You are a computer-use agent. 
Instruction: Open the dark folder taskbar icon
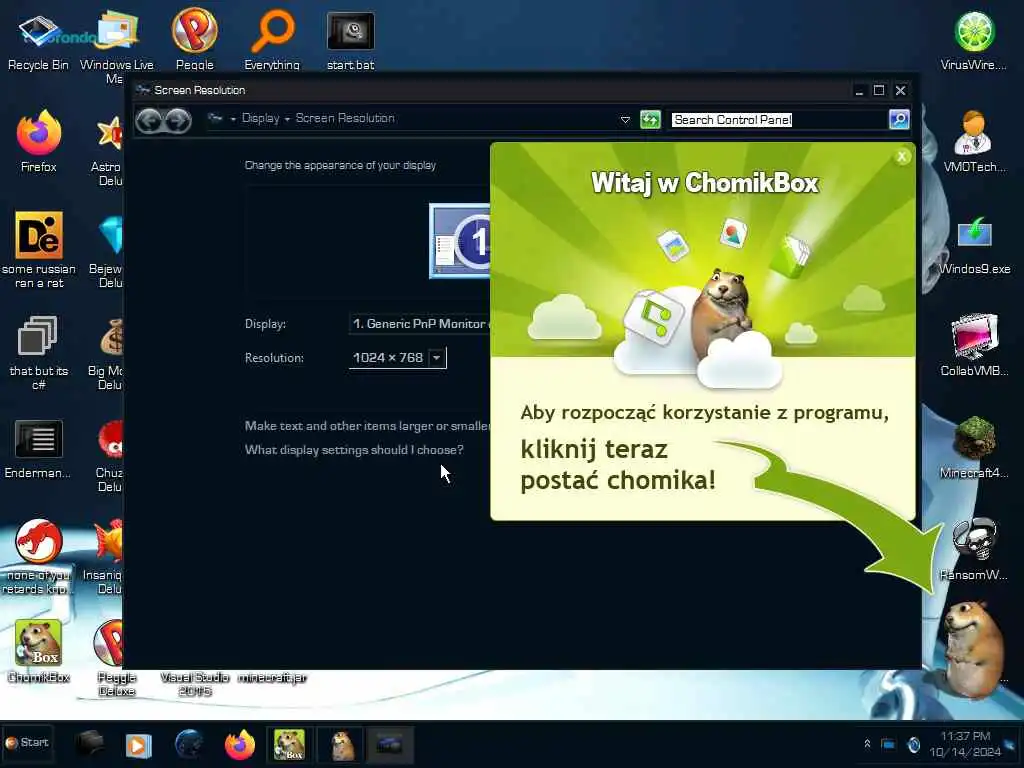[x=89, y=744]
